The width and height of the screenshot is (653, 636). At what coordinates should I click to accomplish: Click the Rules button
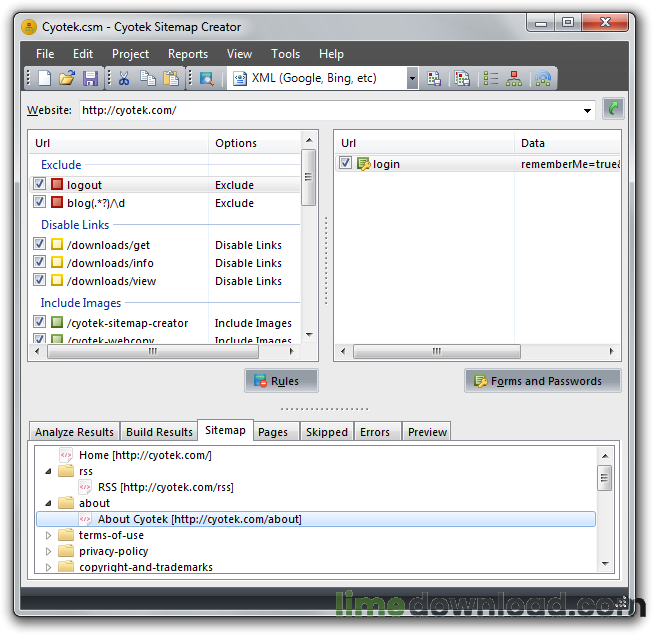[x=282, y=381]
